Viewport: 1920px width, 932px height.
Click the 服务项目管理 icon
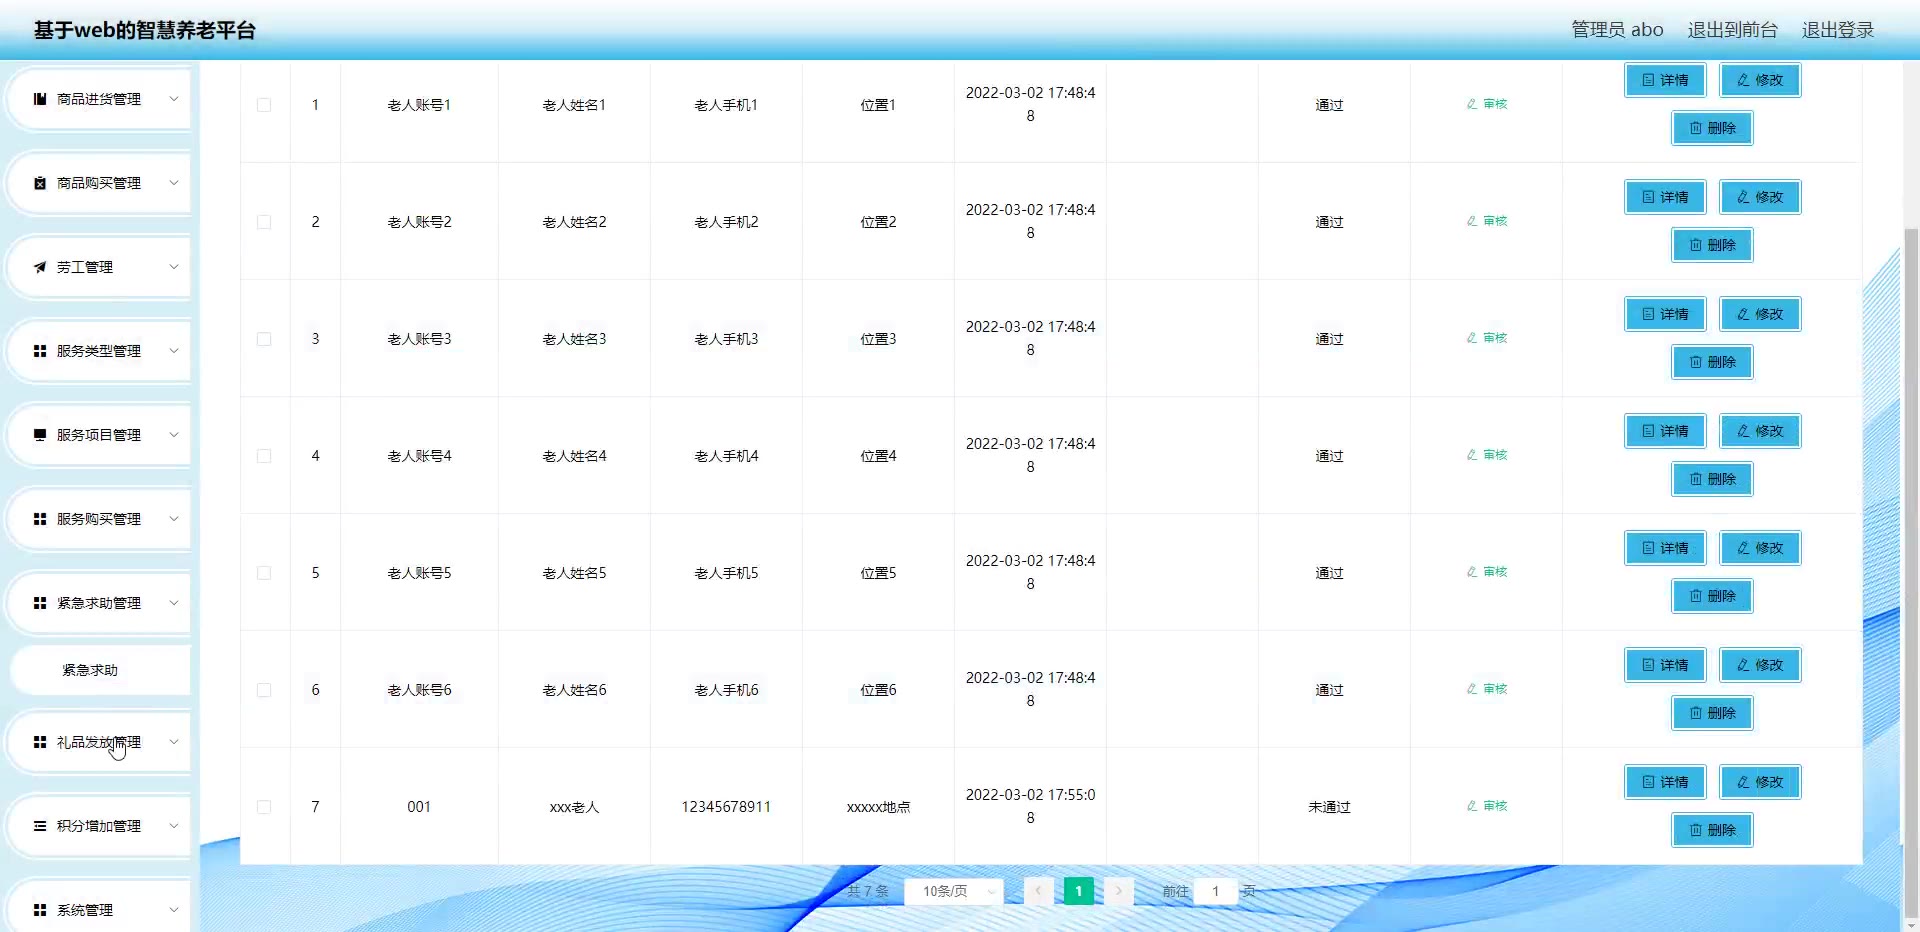tap(40, 435)
